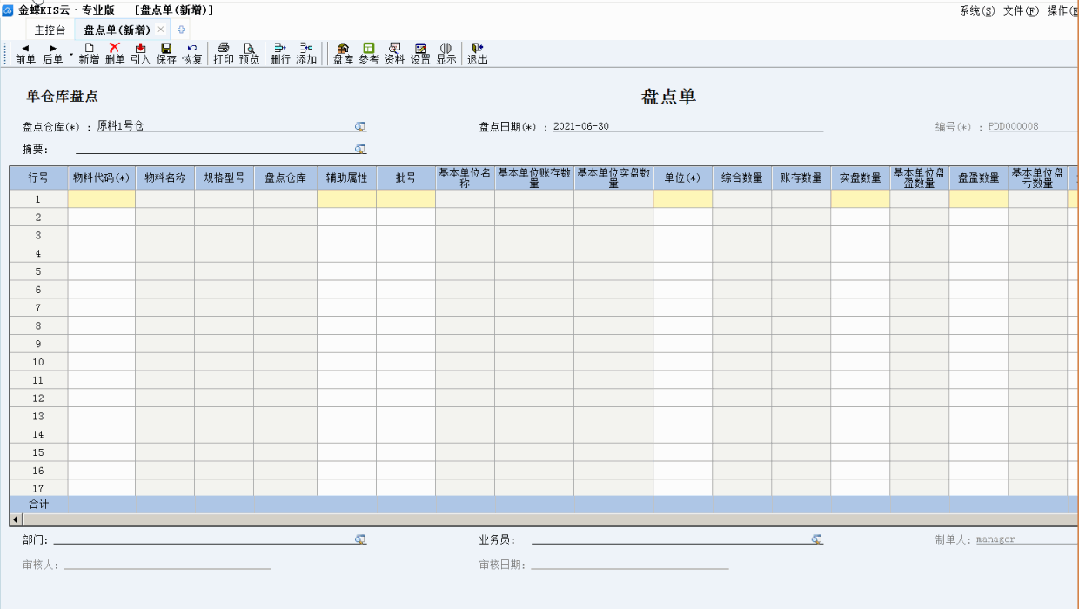Open the 设置 (Settings) toolbar icon
This screenshot has height=609, width=1079.
click(x=420, y=53)
